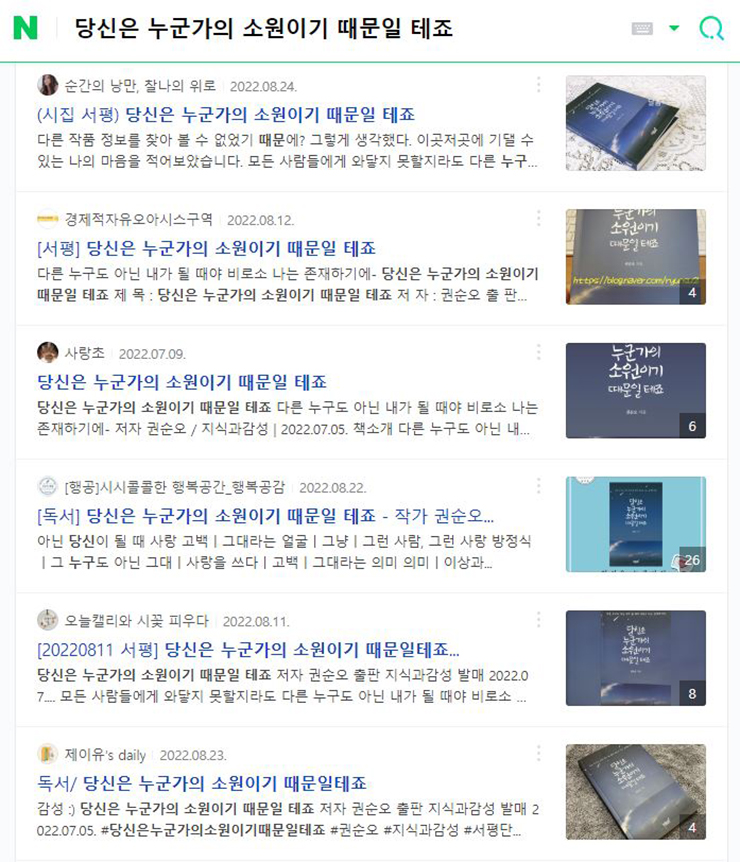Viewport: 740px width, 862px height.
Task: Open more options for the 2022.08.24 post
Action: (538, 85)
